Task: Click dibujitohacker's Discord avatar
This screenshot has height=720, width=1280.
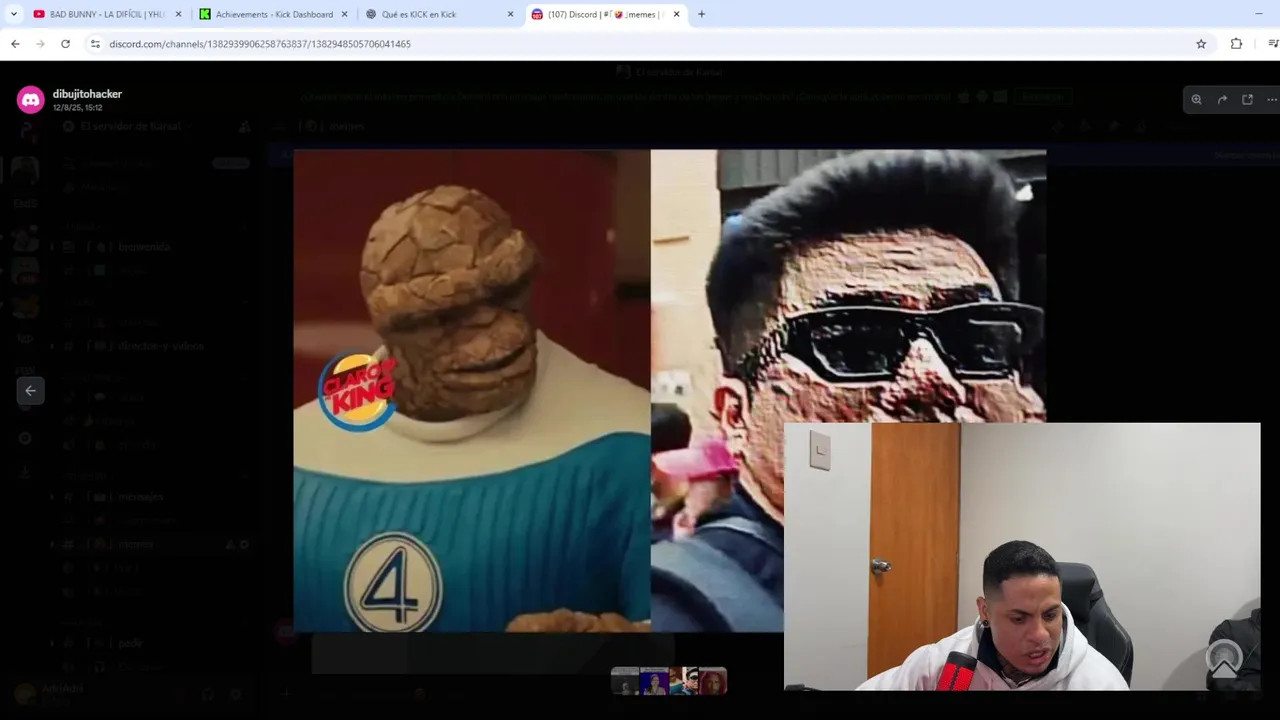Action: (31, 99)
